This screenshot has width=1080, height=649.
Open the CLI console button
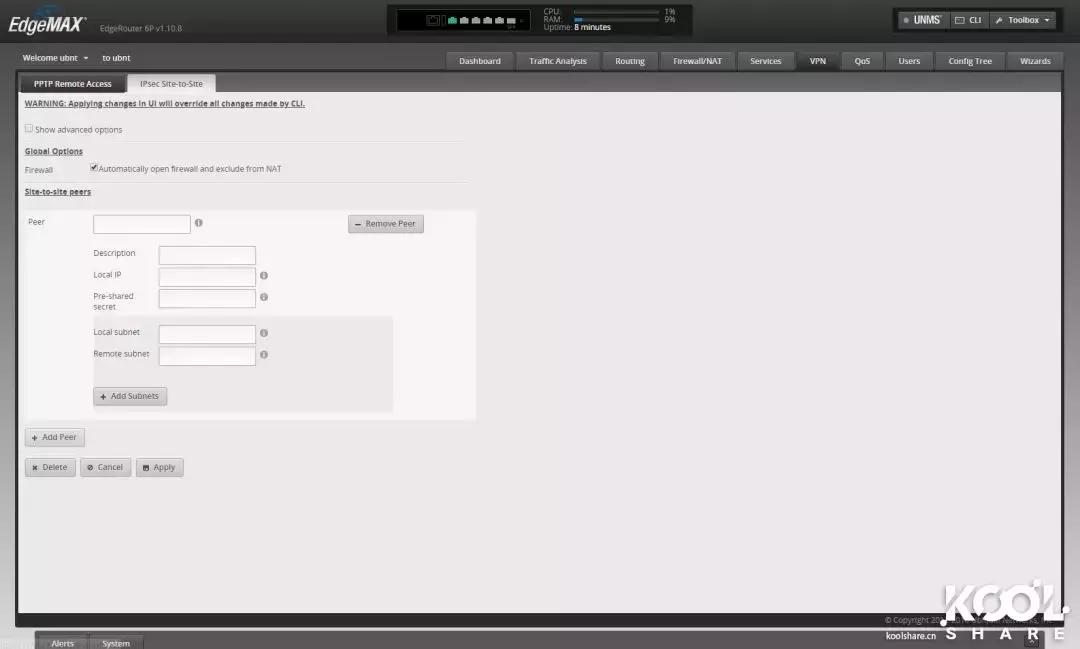click(x=968, y=20)
